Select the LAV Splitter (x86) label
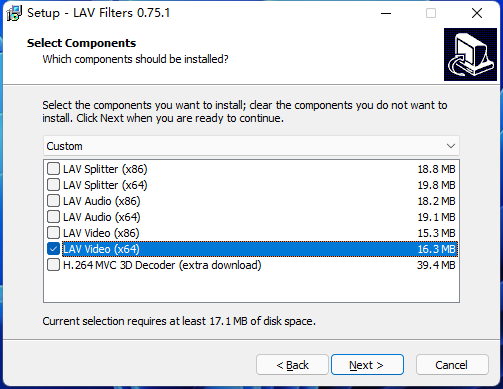 coord(105,169)
